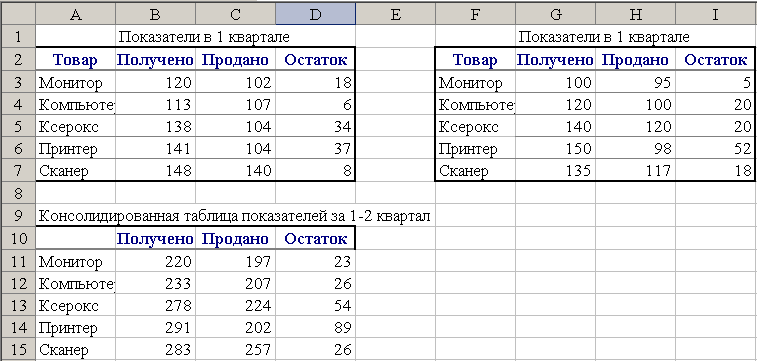Select column A header
The width and height of the screenshot is (757, 361).
click(75, 14)
